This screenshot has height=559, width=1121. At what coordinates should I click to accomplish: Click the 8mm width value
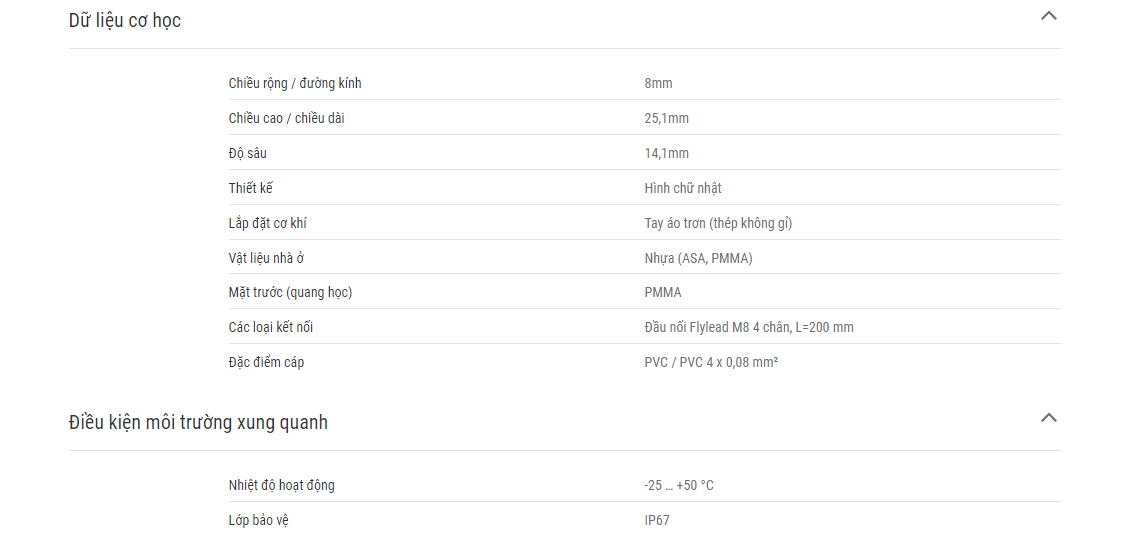pyautogui.click(x=658, y=84)
